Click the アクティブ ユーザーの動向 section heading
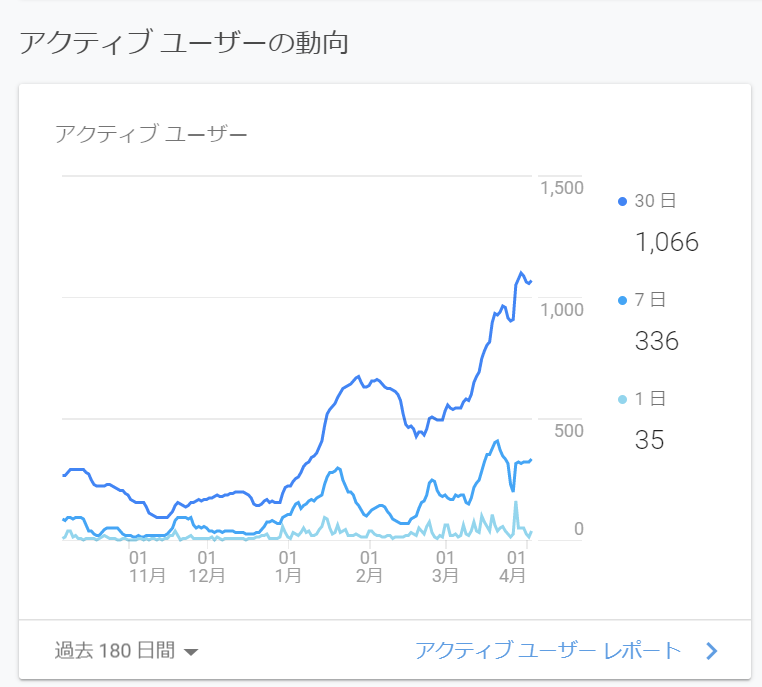Viewport: 762px width, 687px height. [x=183, y=44]
